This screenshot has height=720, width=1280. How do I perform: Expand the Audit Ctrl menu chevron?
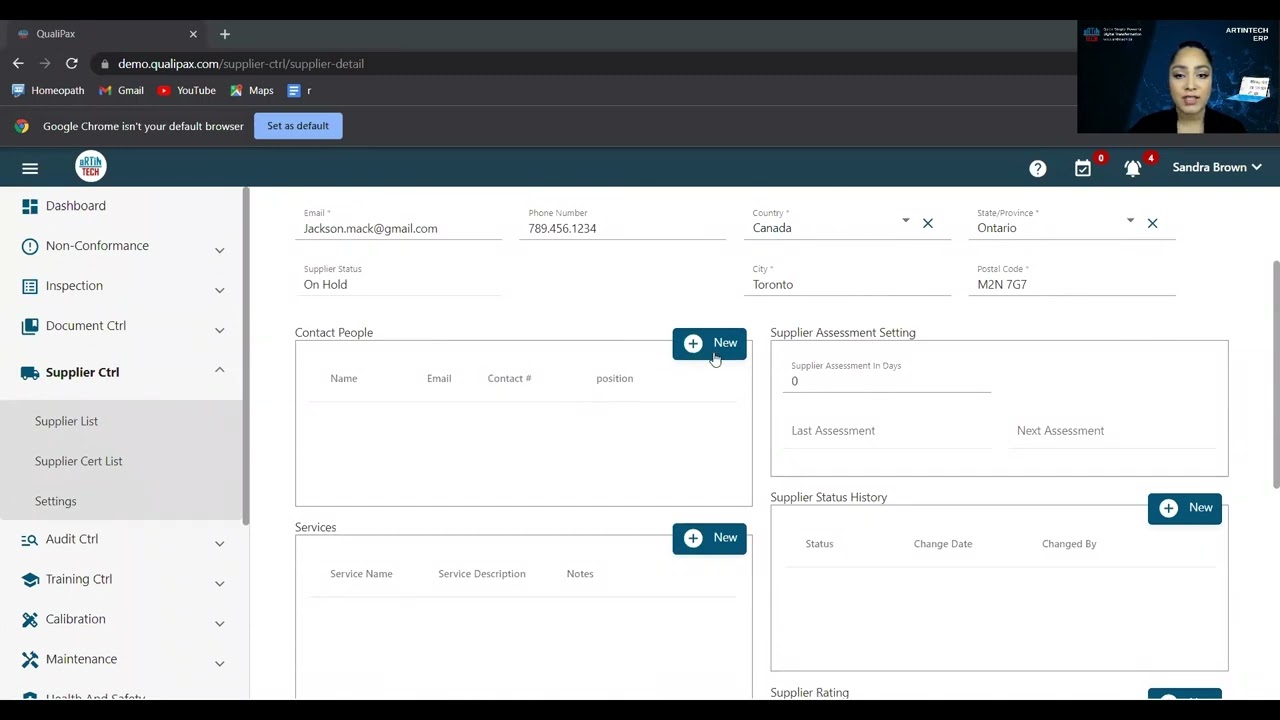219,543
